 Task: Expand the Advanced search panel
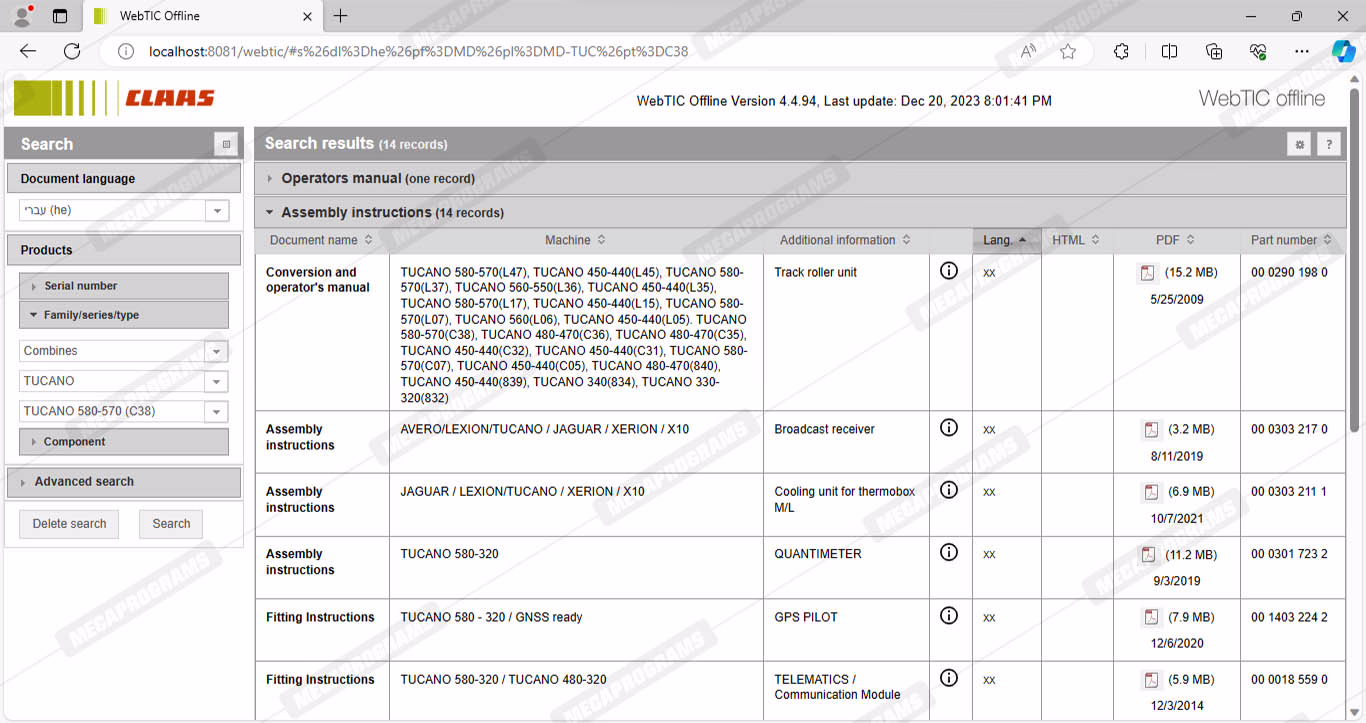click(84, 482)
